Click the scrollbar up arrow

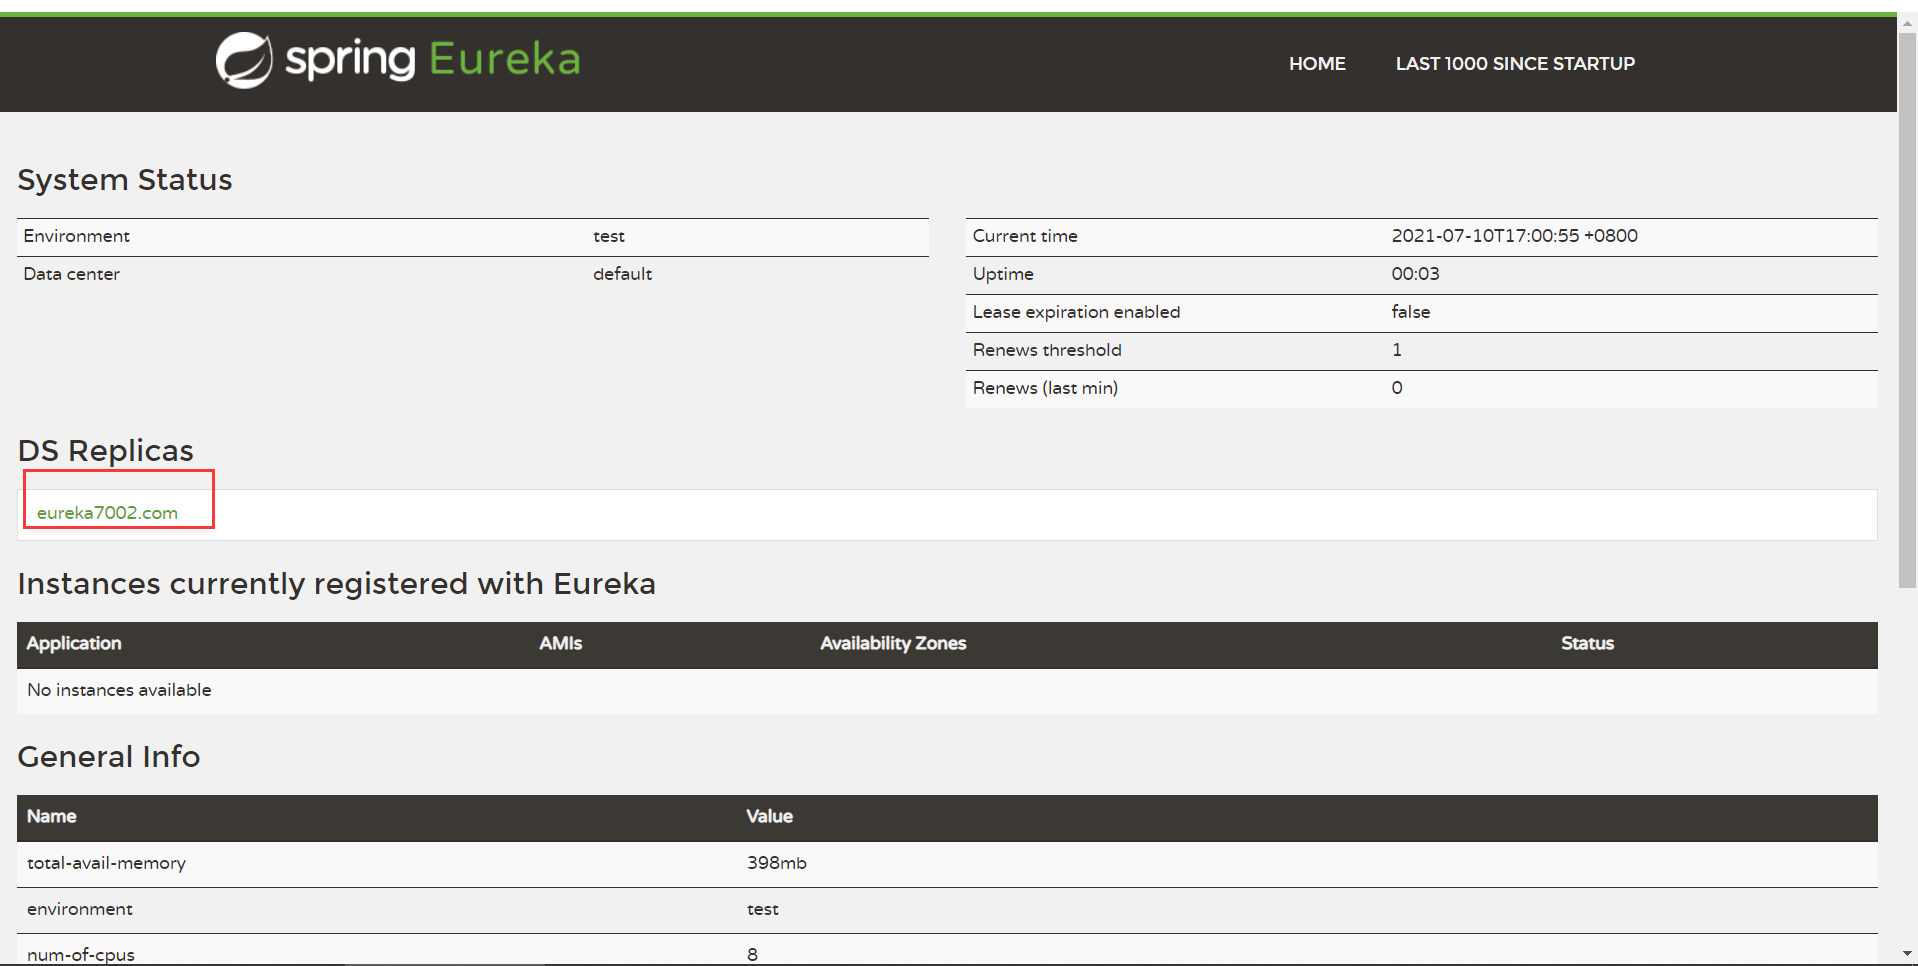tap(1907, 22)
